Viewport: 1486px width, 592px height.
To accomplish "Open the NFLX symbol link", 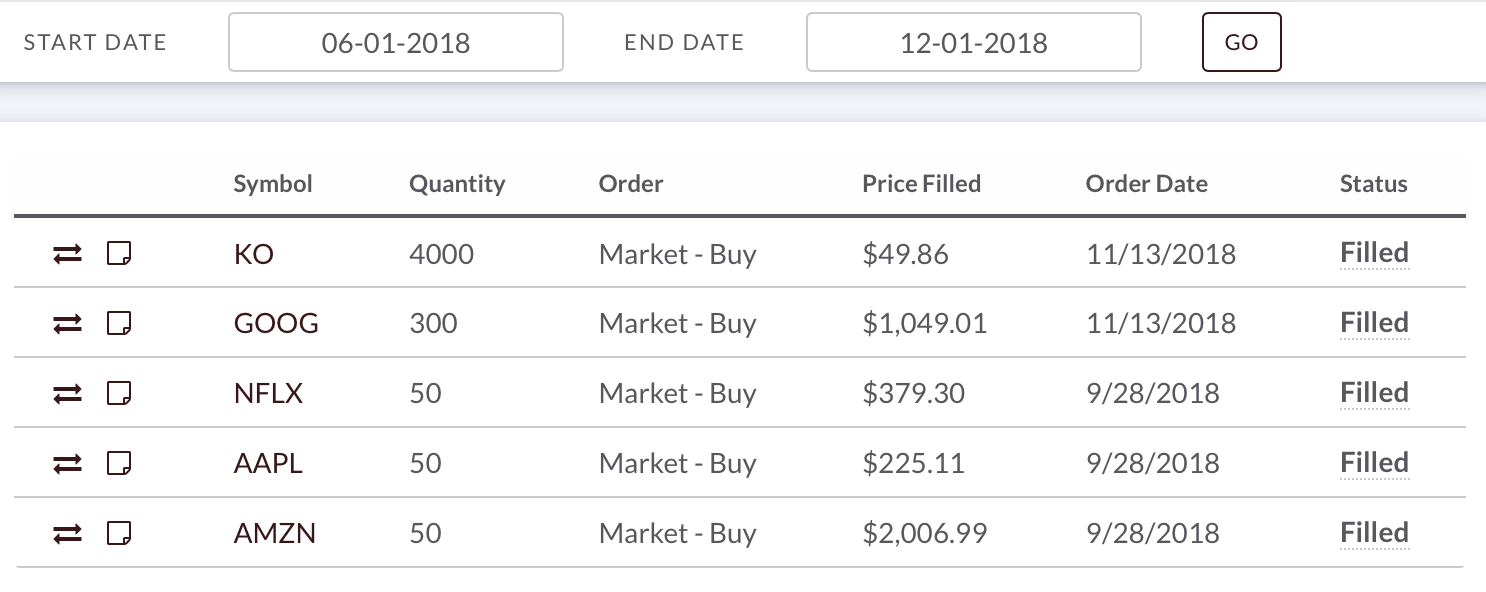I will (268, 394).
